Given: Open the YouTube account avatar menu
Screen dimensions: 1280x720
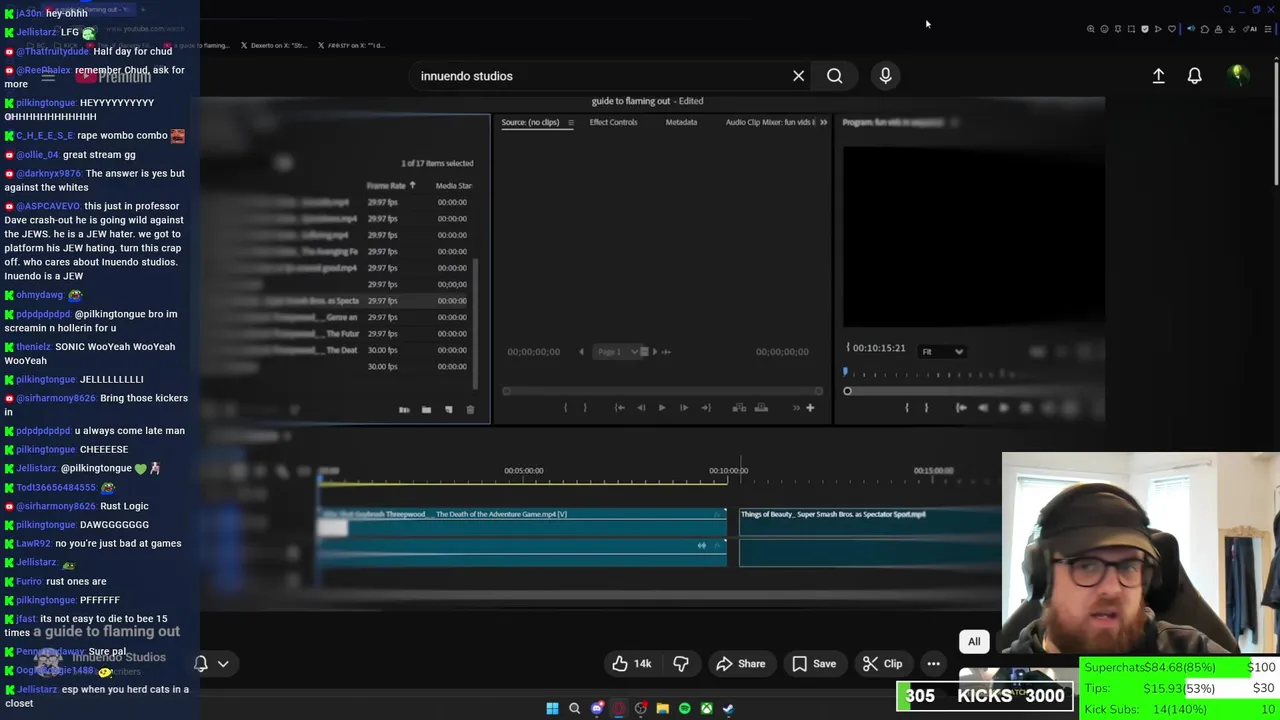Looking at the screenshot, I should pos(1238,75).
